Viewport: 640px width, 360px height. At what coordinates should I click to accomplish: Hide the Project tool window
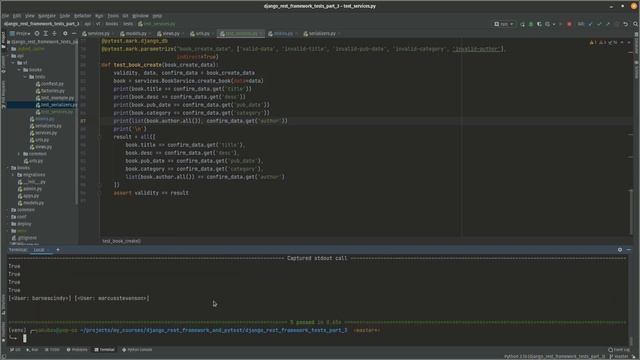pos(74,33)
